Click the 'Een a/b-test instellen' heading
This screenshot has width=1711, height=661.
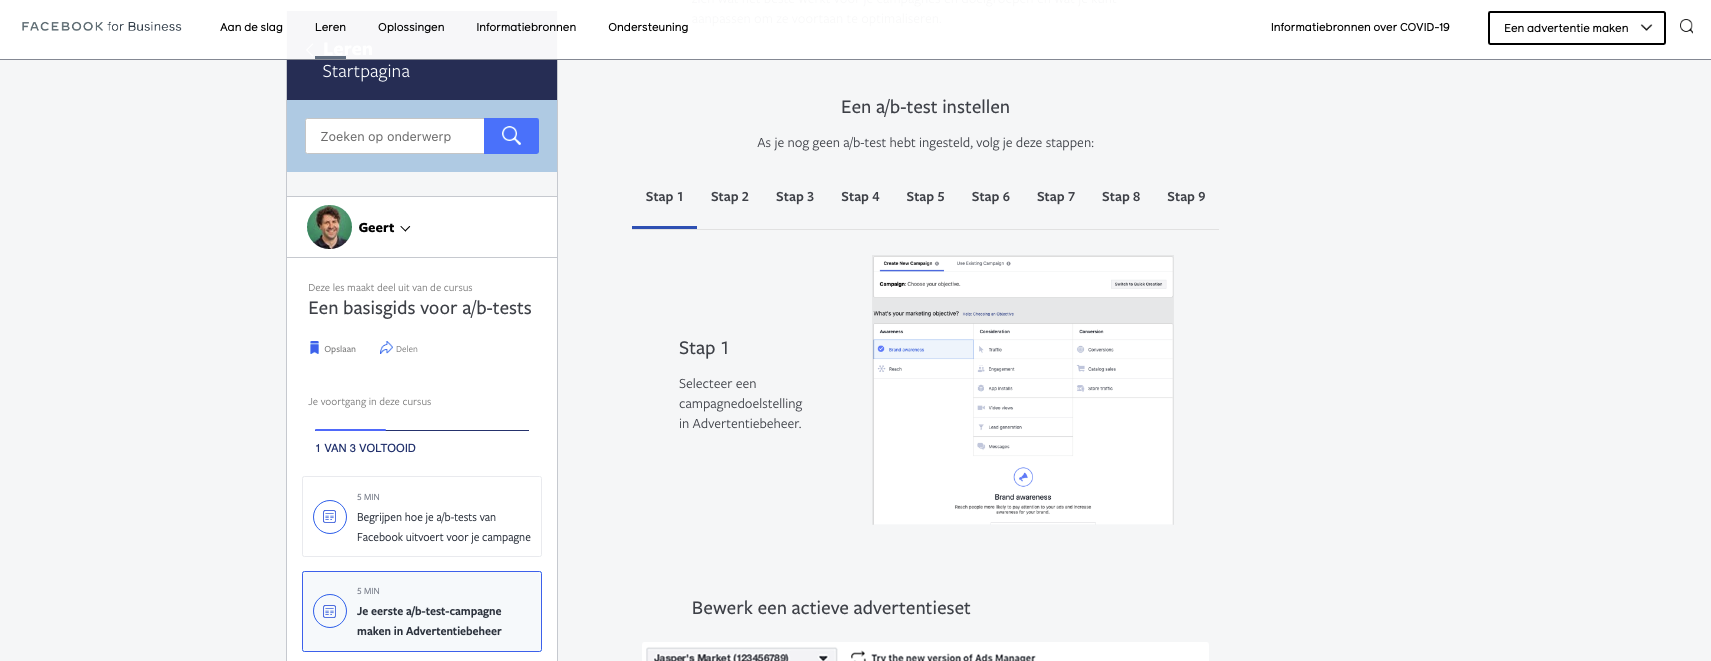[x=925, y=107]
